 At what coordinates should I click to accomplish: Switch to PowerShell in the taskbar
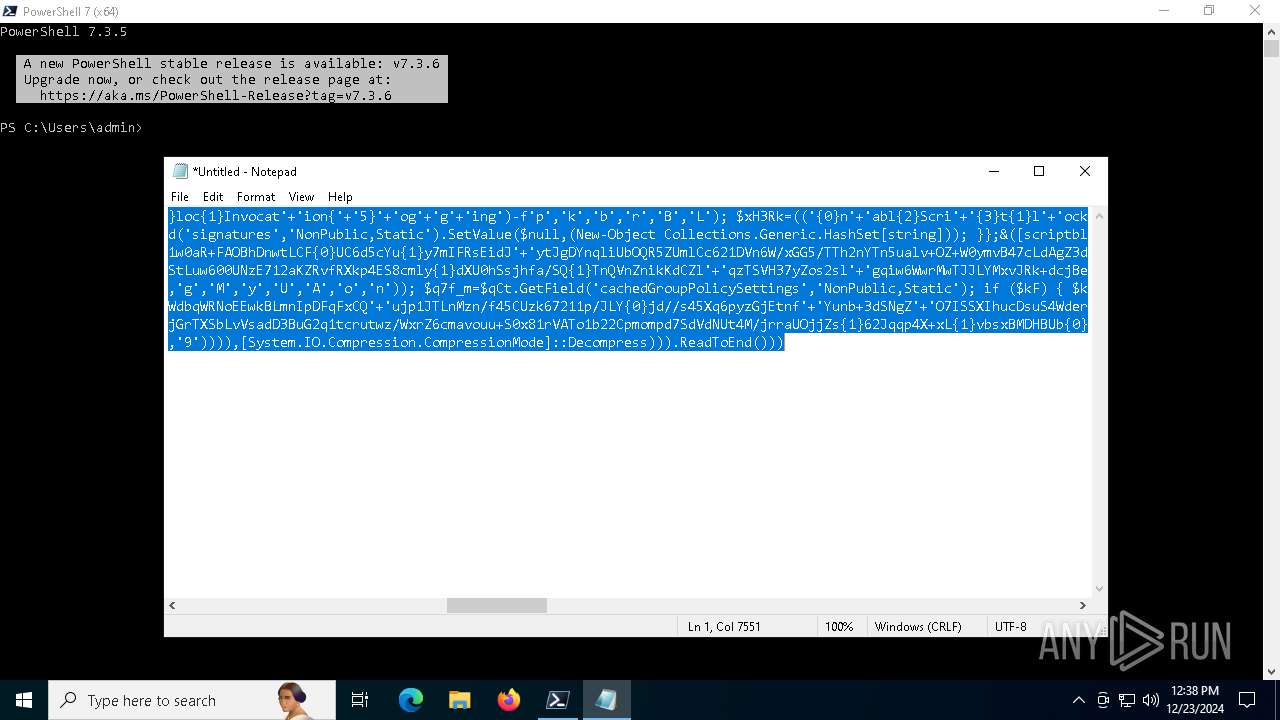click(558, 700)
